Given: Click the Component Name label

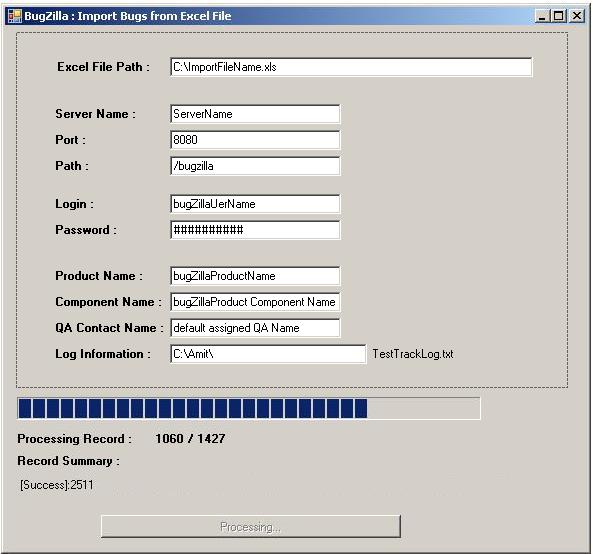Looking at the screenshot, I should 108,302.
